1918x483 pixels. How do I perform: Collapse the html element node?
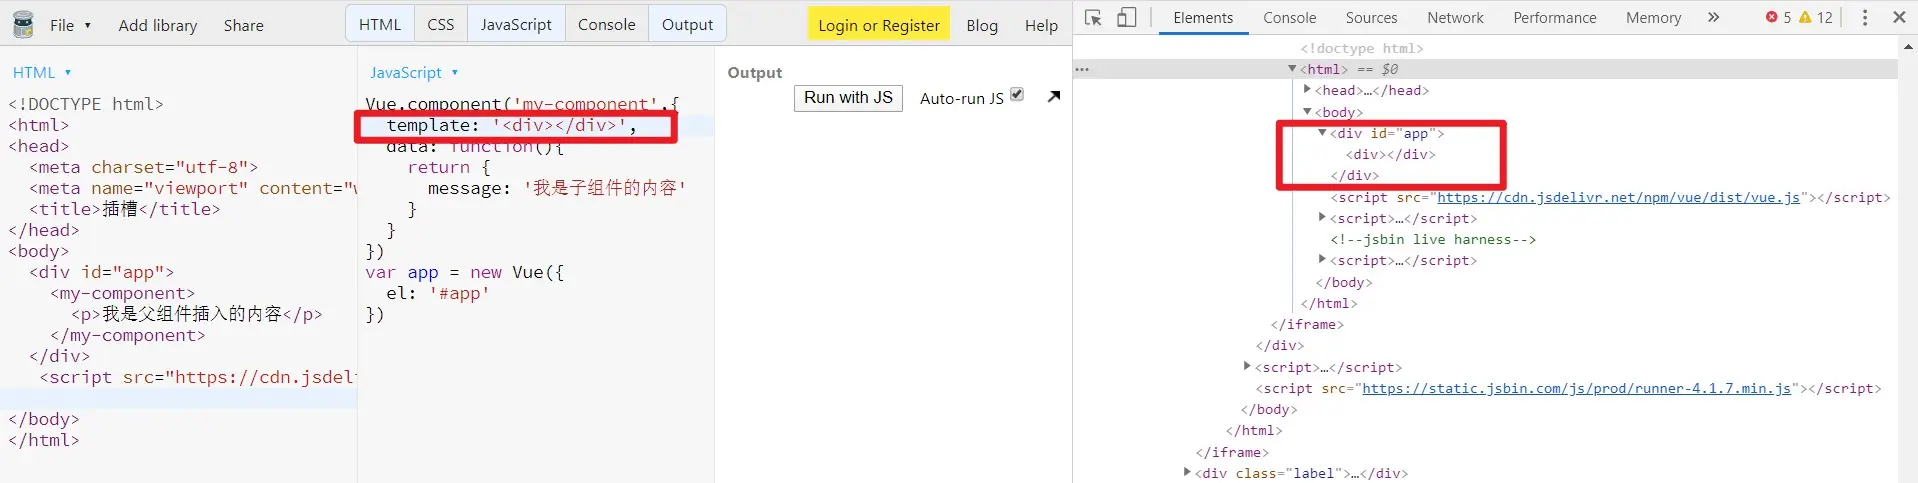[x=1292, y=69]
